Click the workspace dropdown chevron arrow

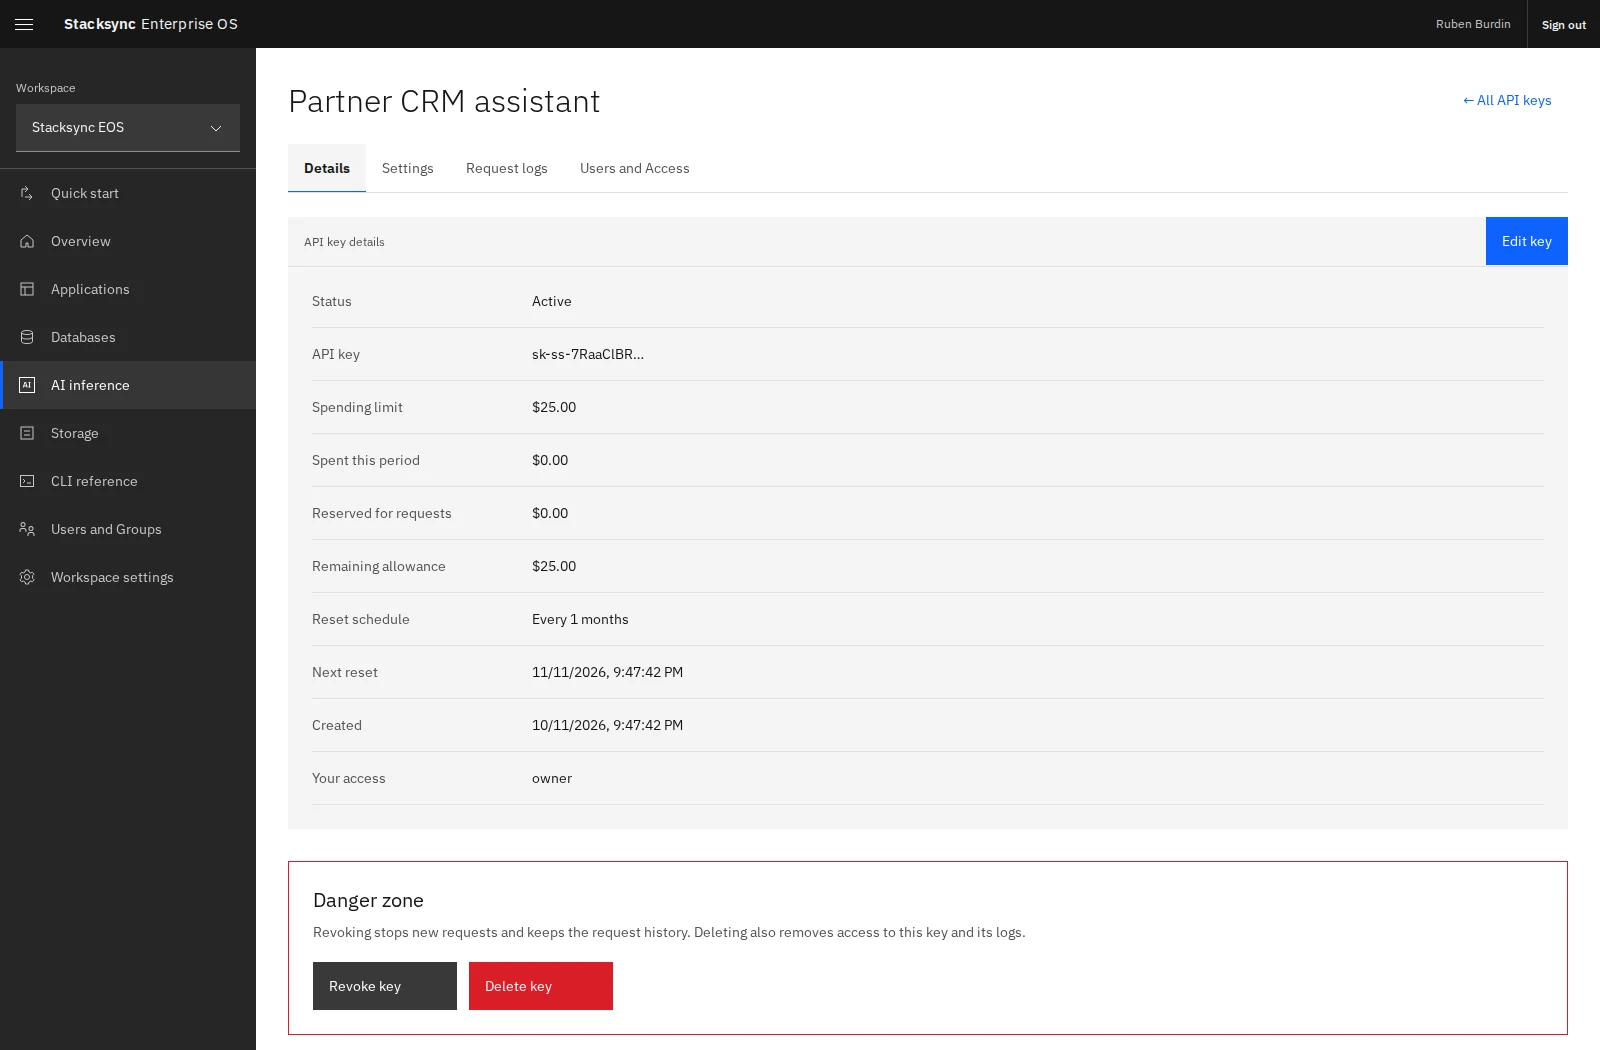tap(216, 128)
